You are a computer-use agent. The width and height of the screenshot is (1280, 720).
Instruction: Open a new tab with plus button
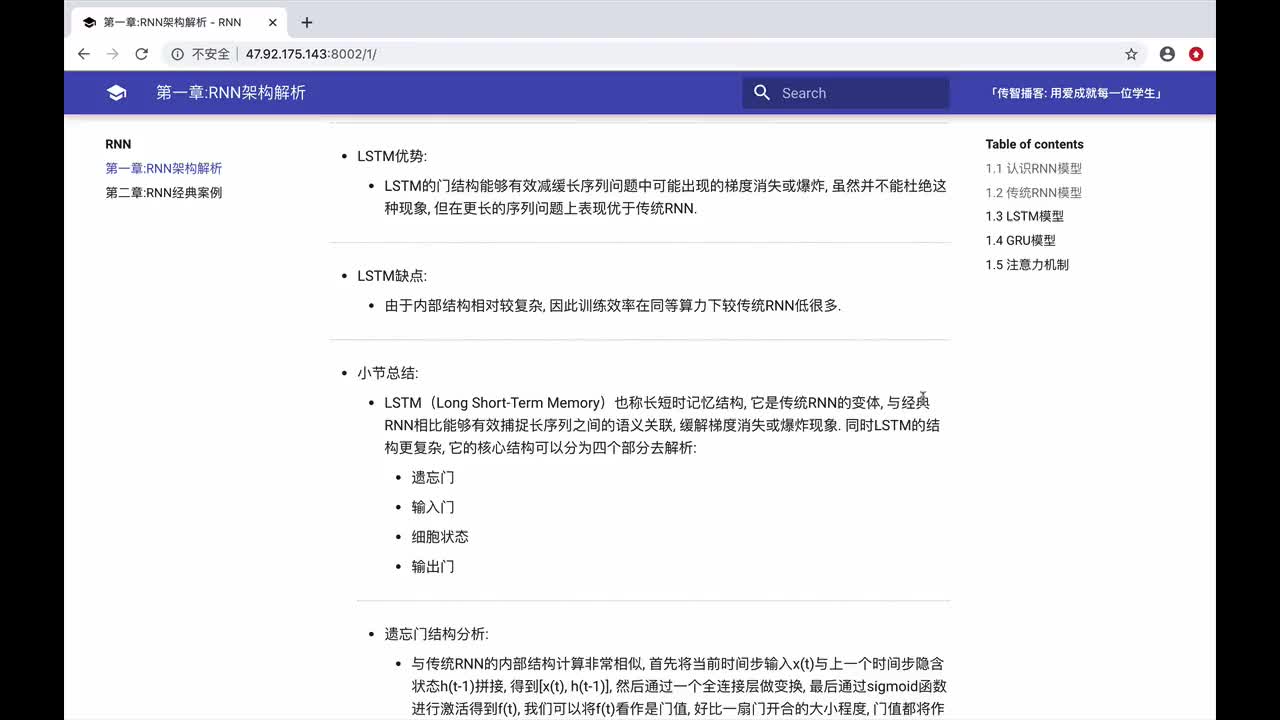point(307,22)
